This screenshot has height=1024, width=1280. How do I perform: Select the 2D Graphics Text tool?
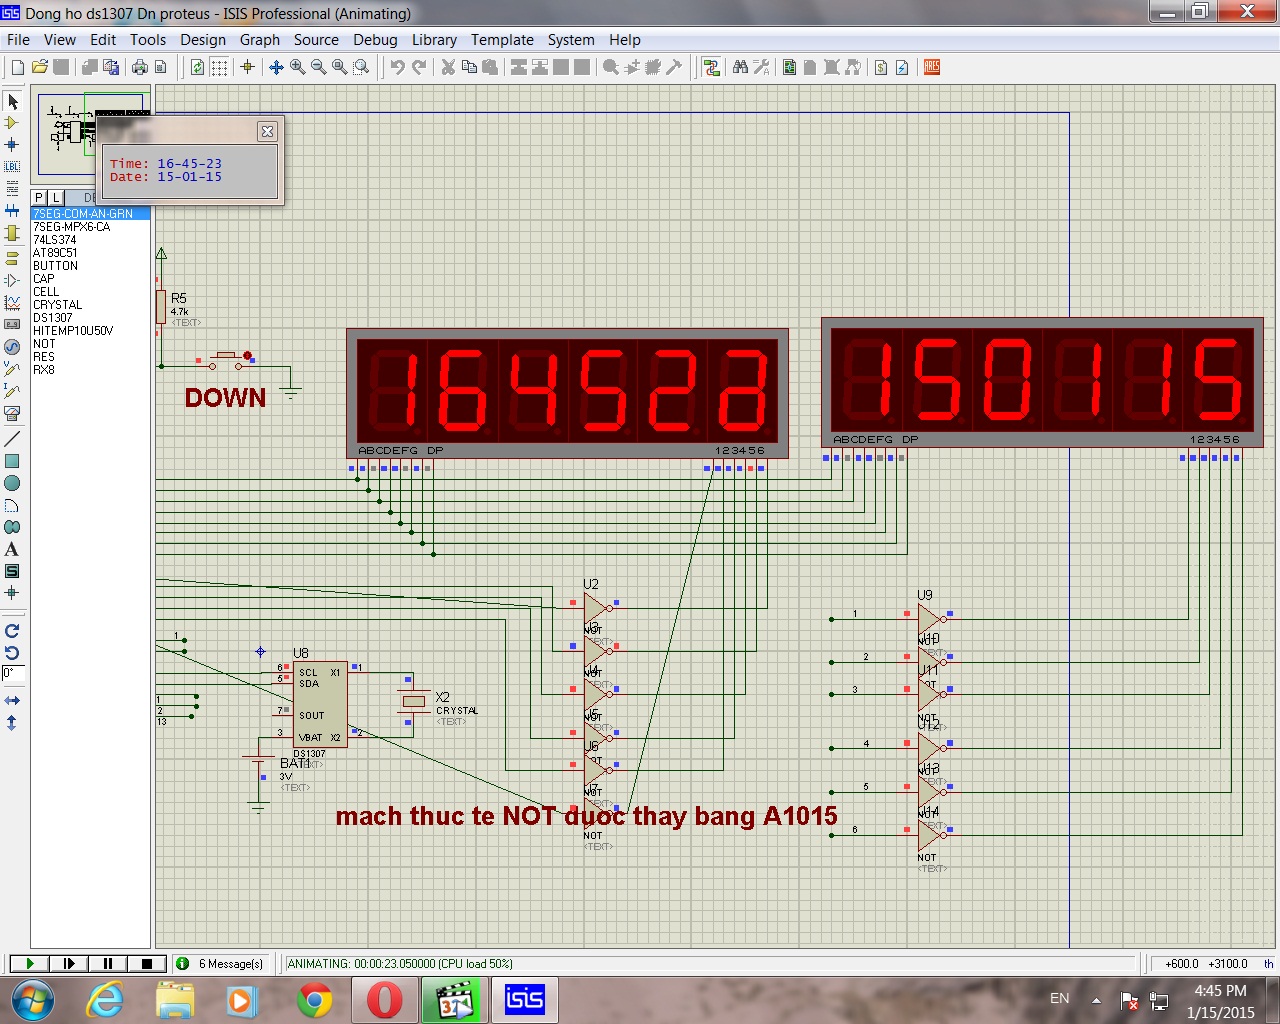pos(12,549)
